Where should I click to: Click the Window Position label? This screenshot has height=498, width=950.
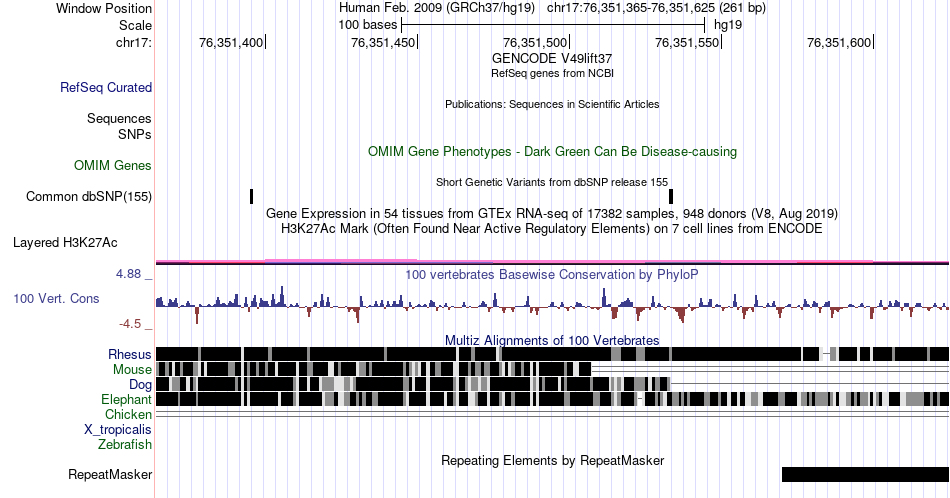click(104, 8)
